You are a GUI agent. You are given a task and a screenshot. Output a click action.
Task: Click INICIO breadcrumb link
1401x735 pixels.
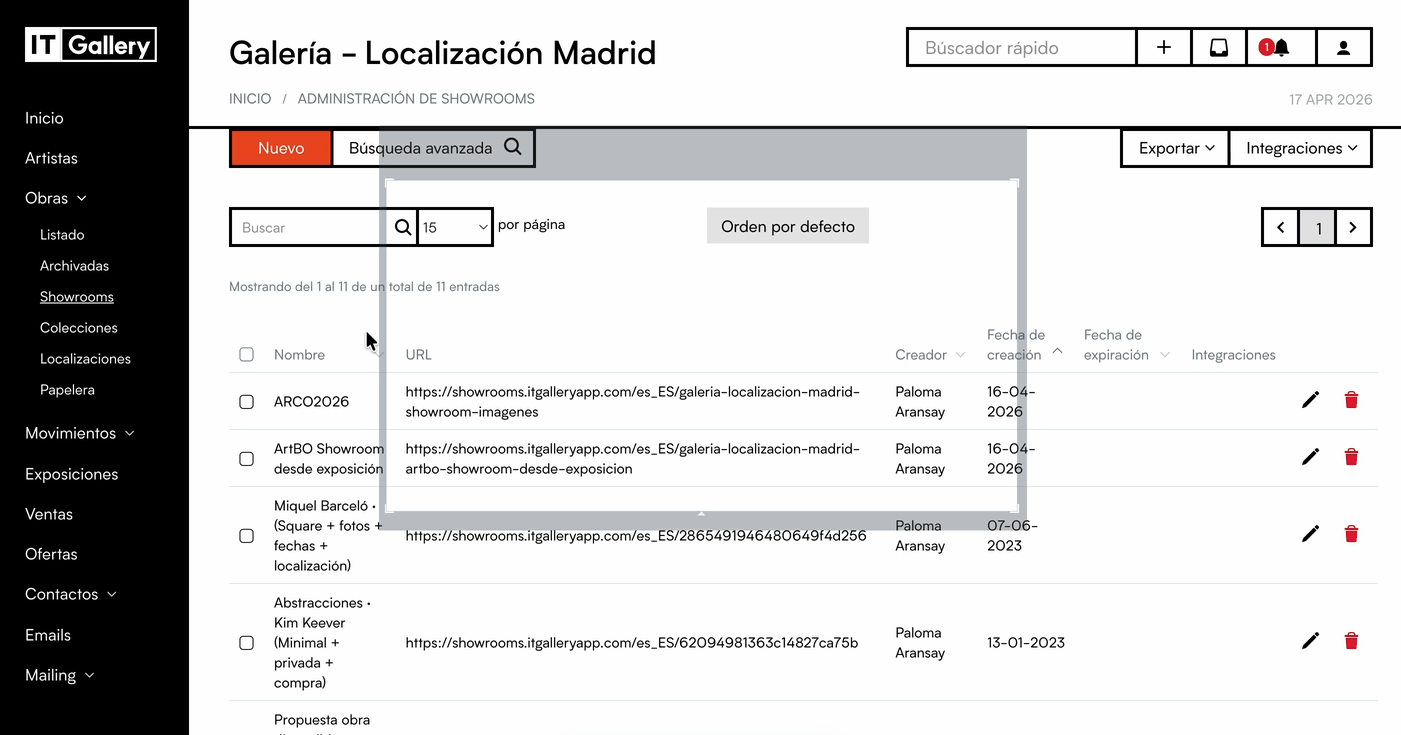click(250, 99)
